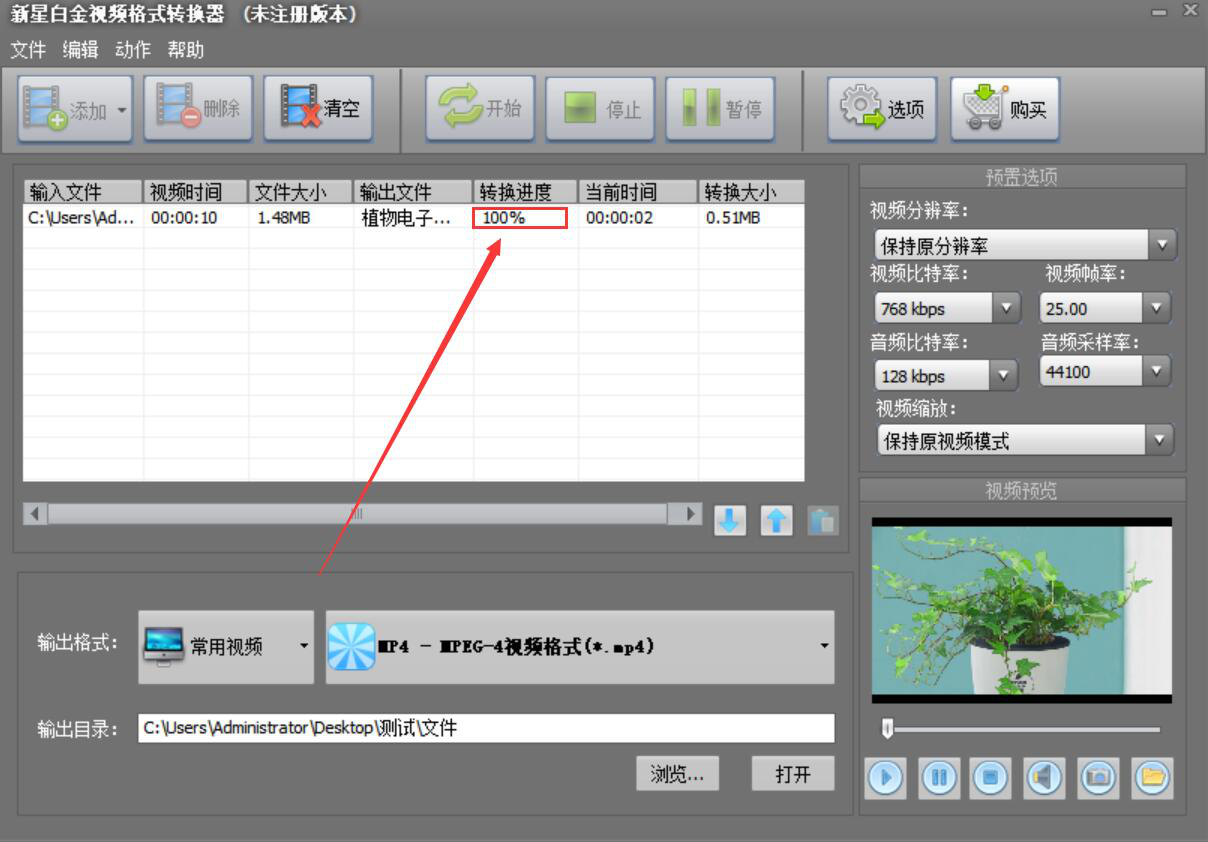Move item up with blue up arrow
The width and height of the screenshot is (1208, 842).
[x=776, y=520]
